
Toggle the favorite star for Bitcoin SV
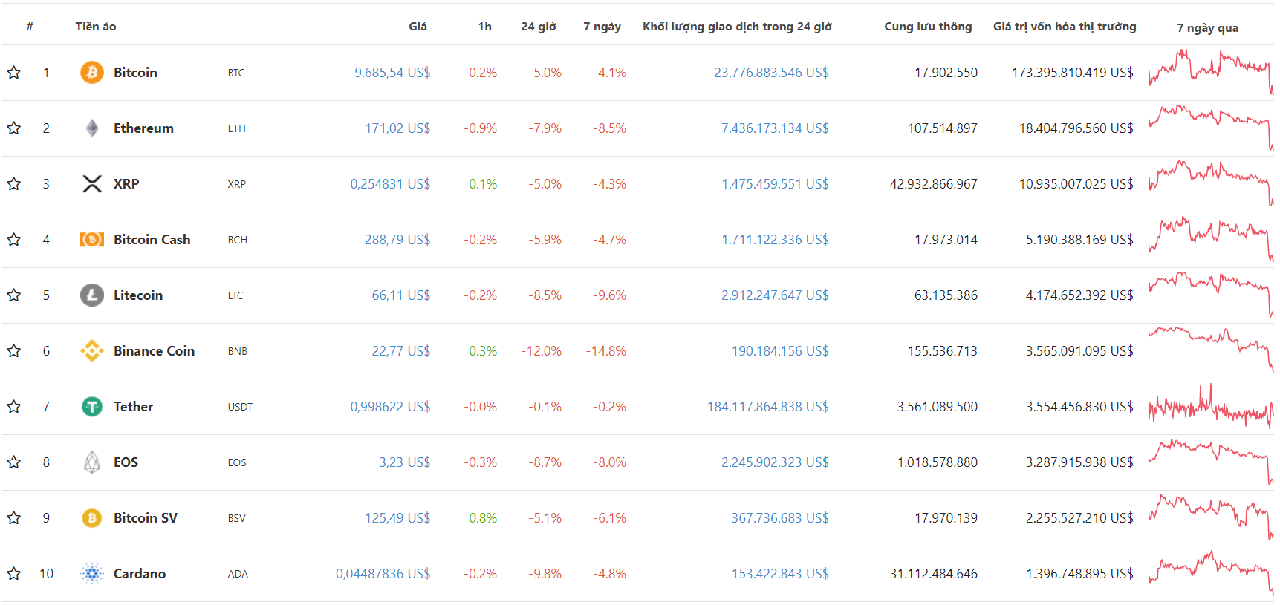pyautogui.click(x=14, y=518)
